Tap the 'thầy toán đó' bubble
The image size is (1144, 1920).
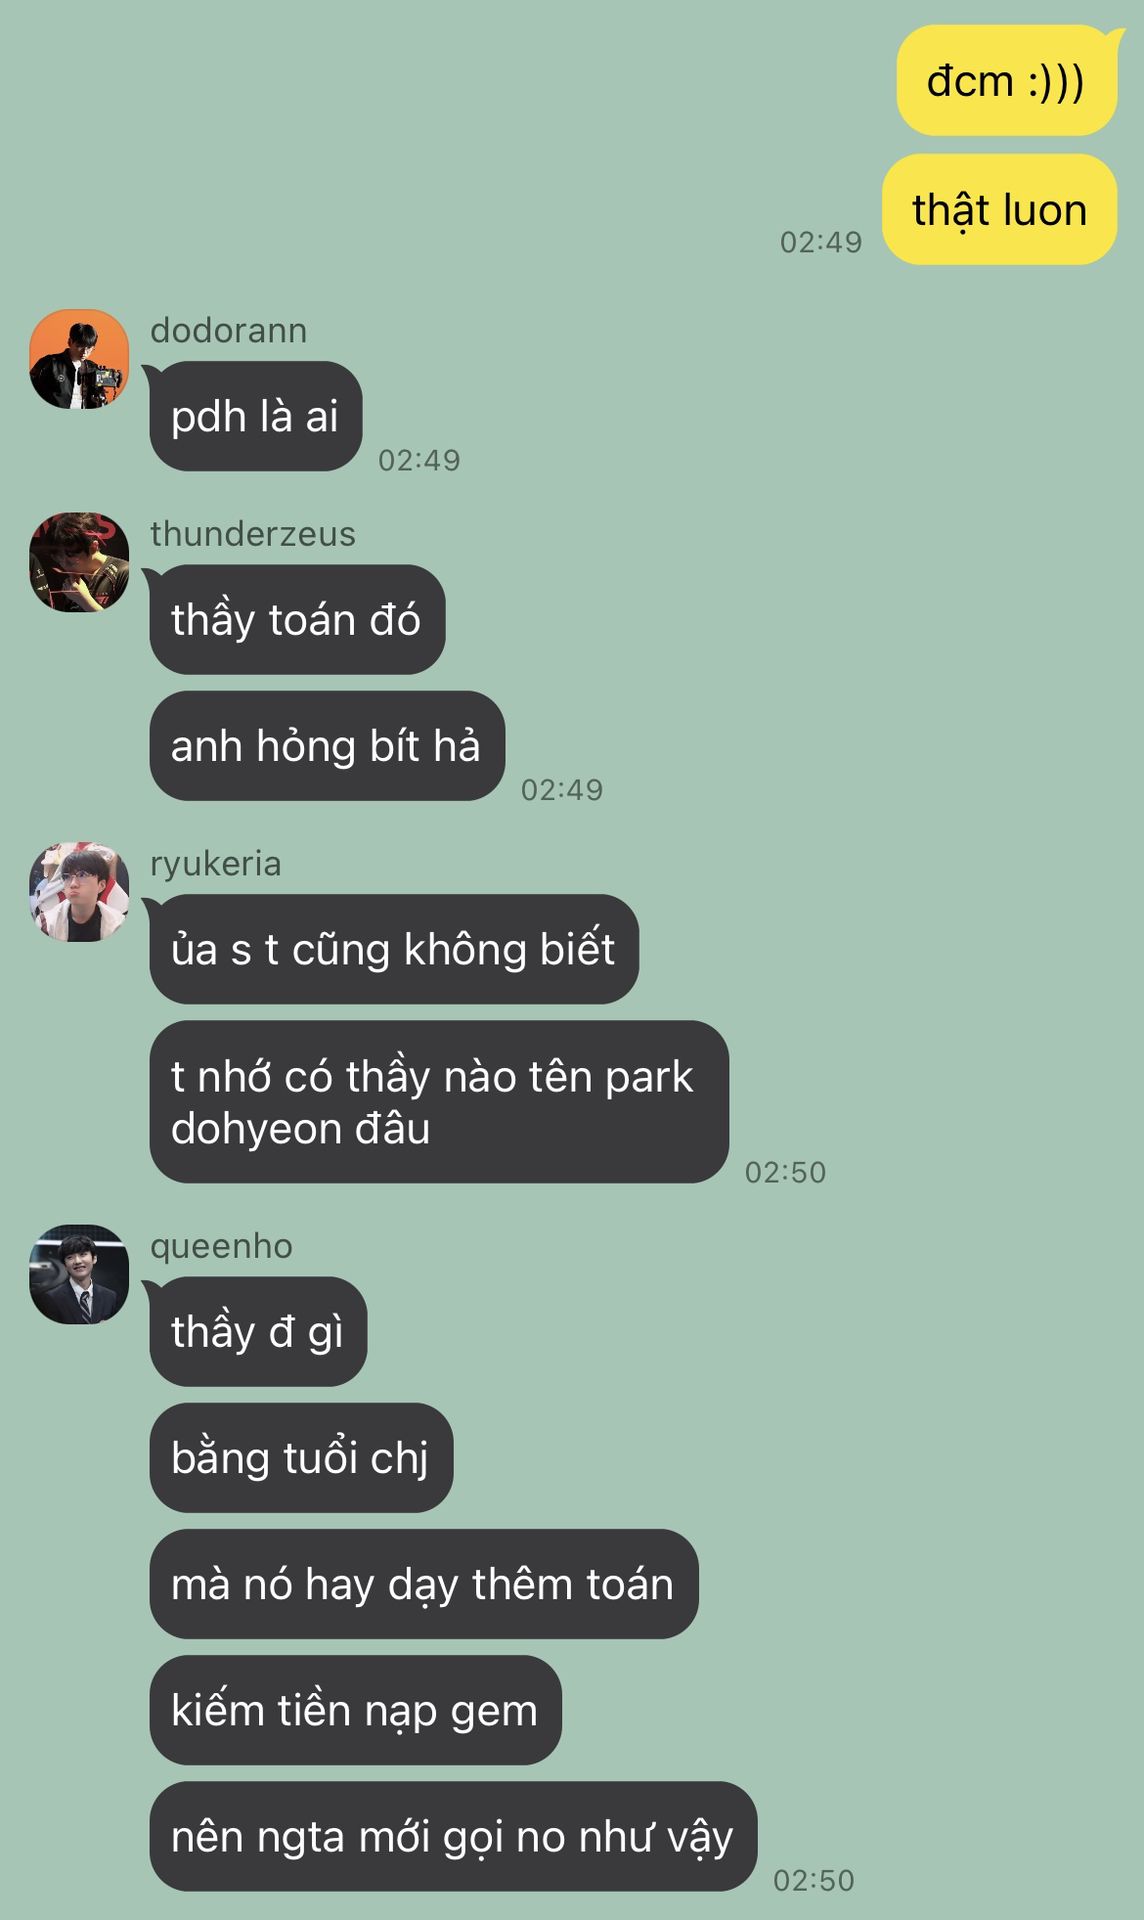pyautogui.click(x=297, y=620)
